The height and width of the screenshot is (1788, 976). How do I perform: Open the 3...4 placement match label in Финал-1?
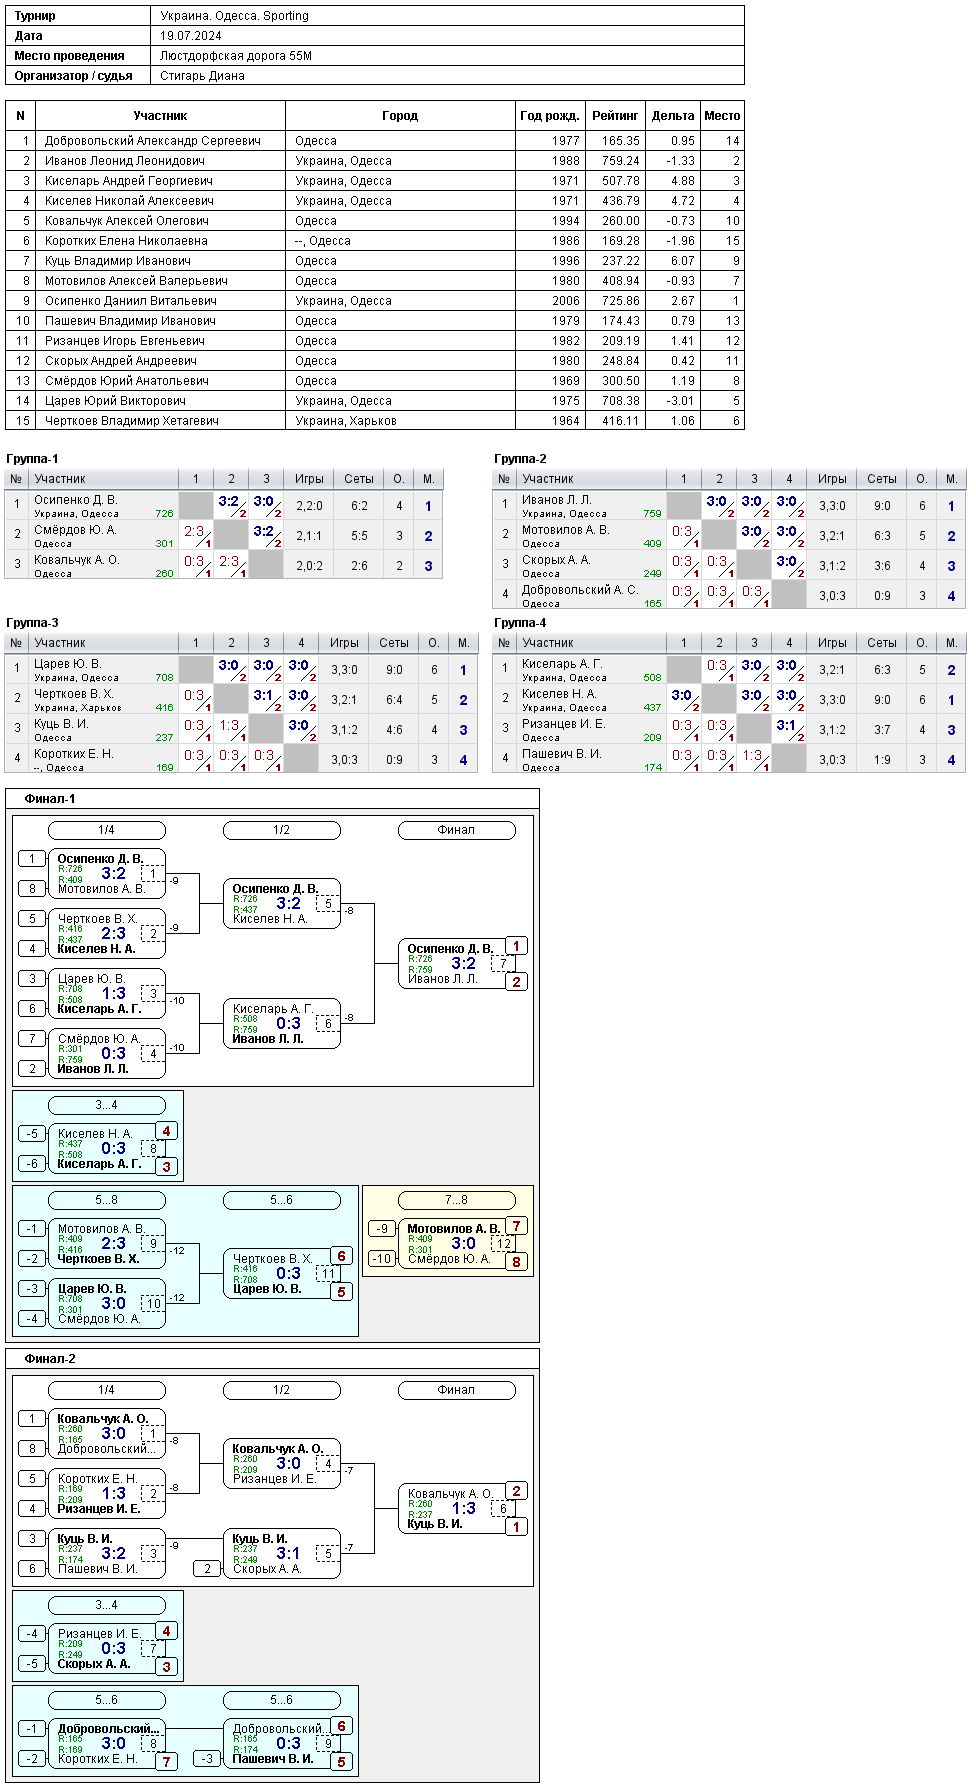click(x=107, y=1105)
